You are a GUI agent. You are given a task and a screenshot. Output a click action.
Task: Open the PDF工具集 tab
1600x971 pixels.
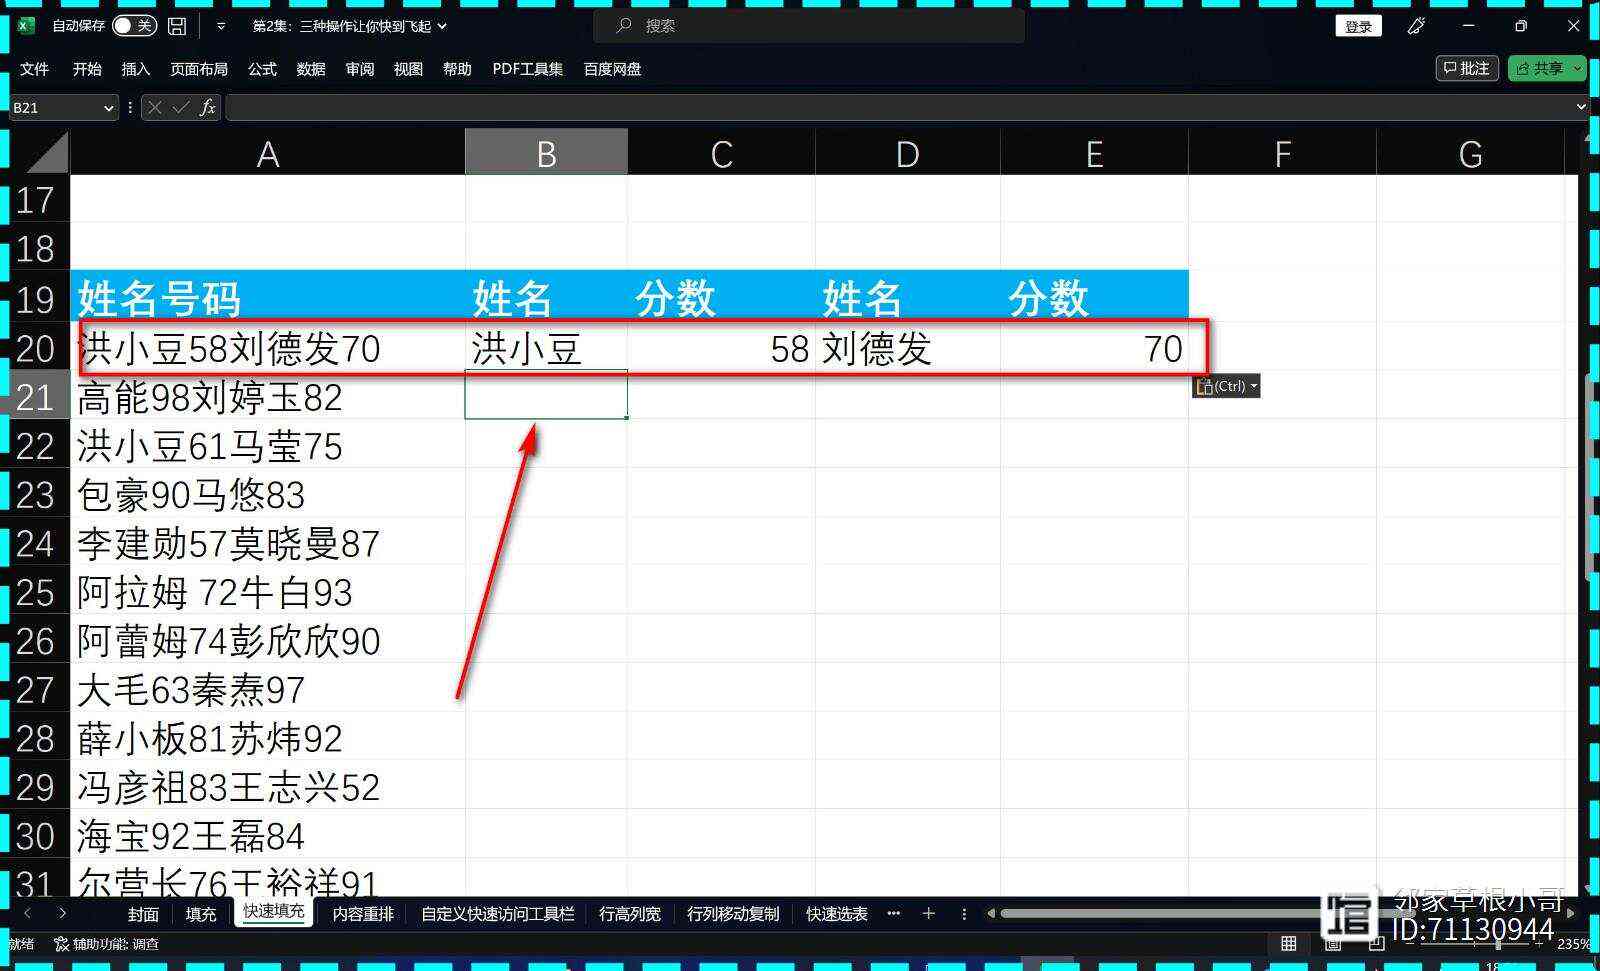coord(528,69)
